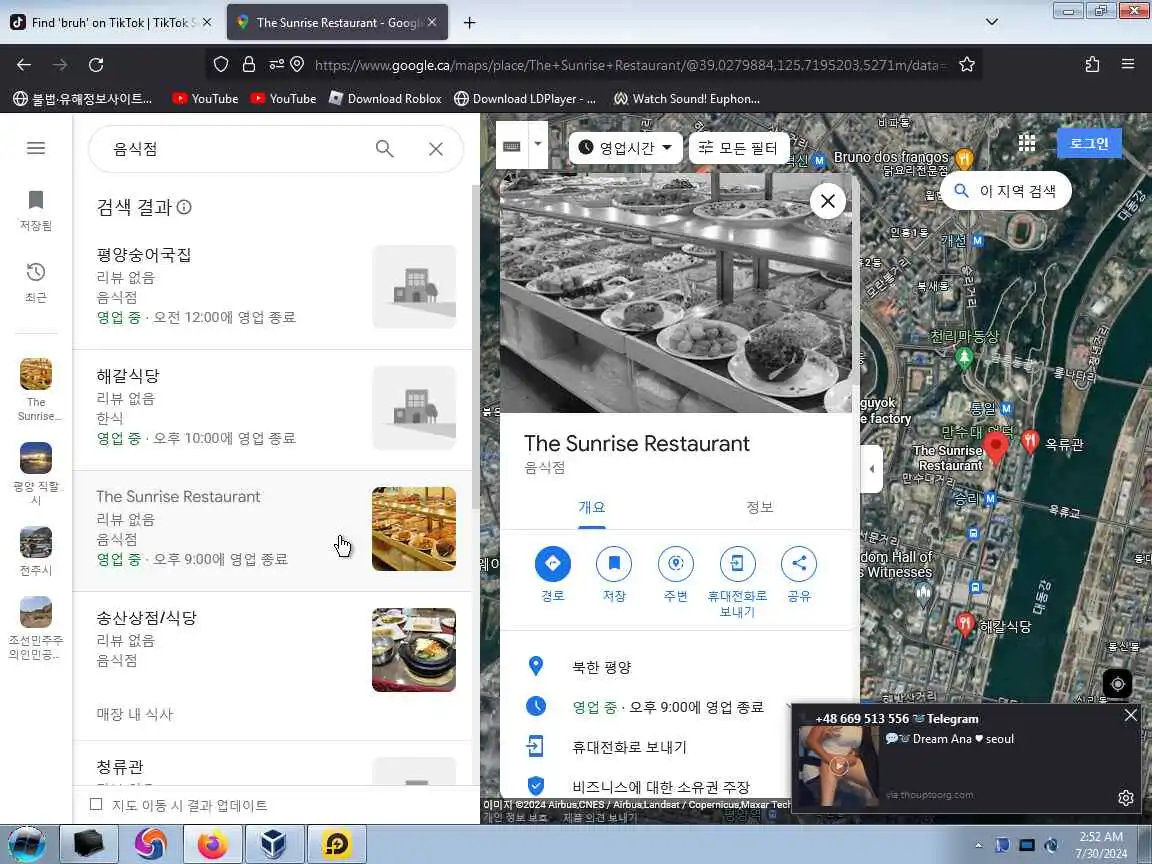Click the 해갈식당 map pin

965,624
